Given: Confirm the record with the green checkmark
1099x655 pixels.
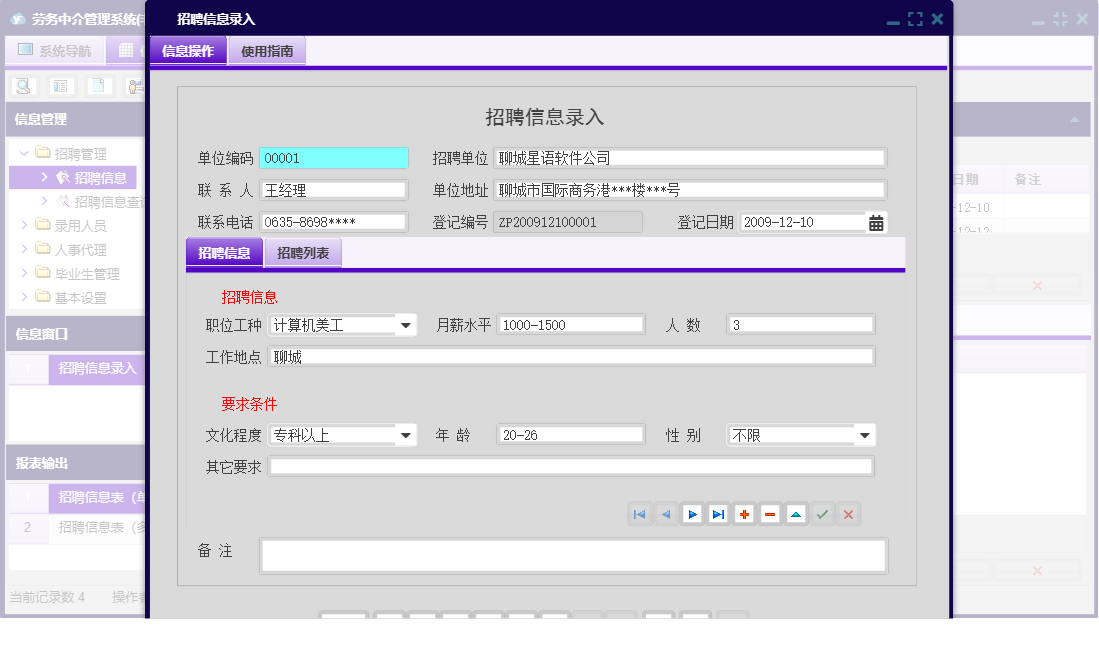Looking at the screenshot, I should pyautogui.click(x=822, y=514).
